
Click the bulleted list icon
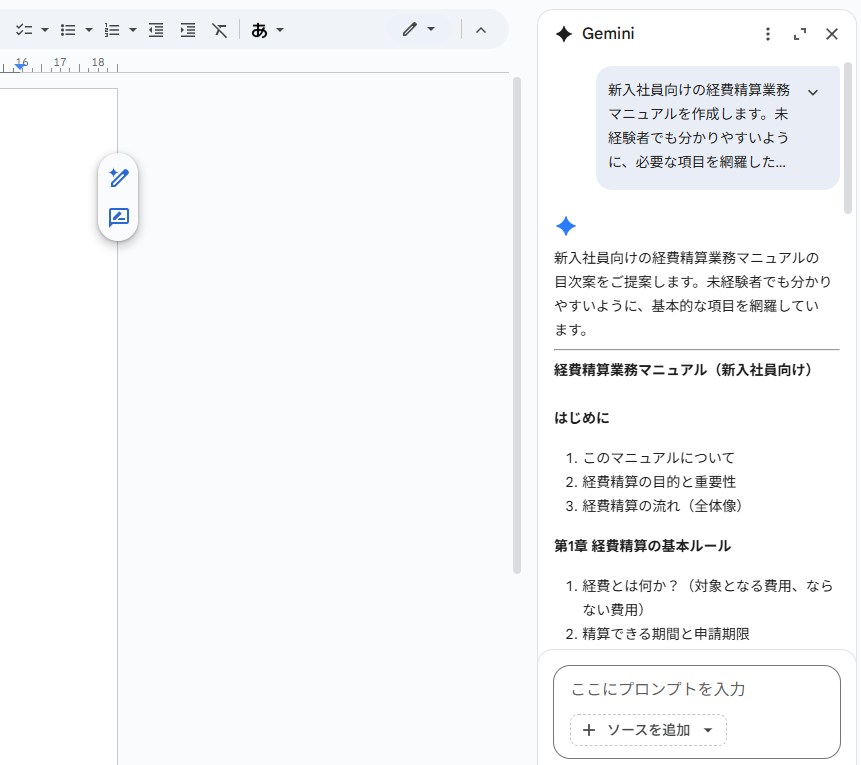[68, 30]
